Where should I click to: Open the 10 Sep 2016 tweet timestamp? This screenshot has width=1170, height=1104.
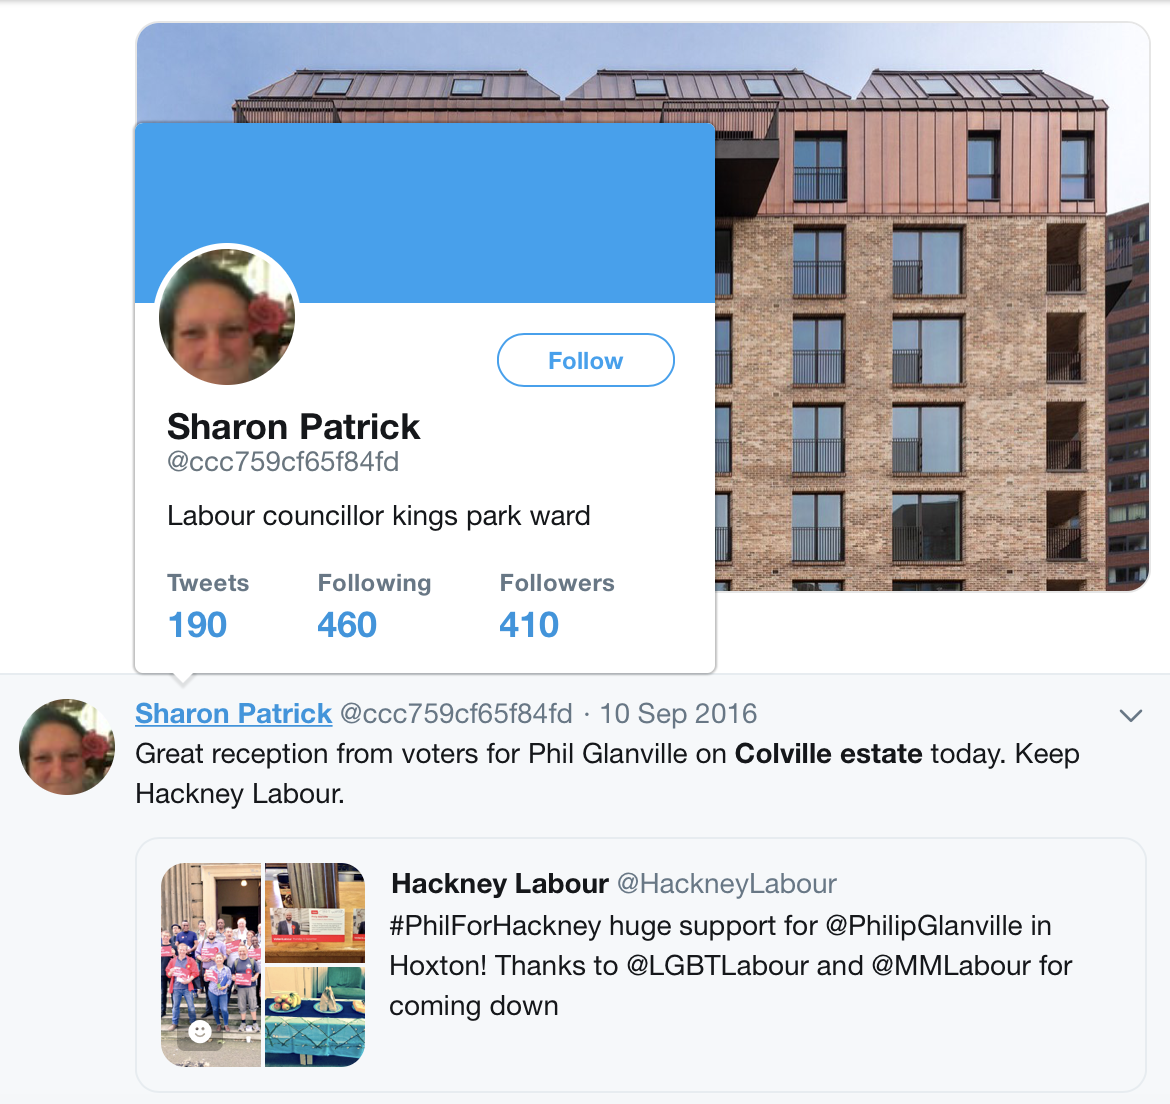tap(678, 714)
